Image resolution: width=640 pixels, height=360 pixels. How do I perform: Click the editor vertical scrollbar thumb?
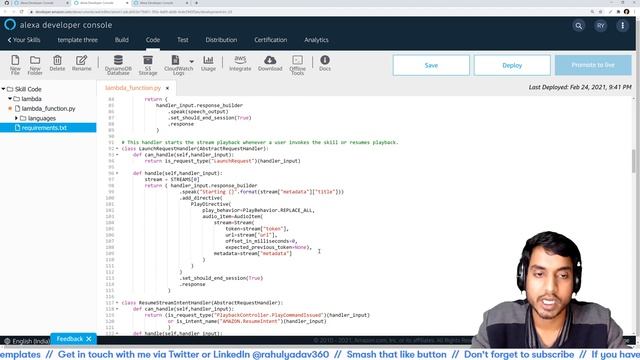(634, 161)
